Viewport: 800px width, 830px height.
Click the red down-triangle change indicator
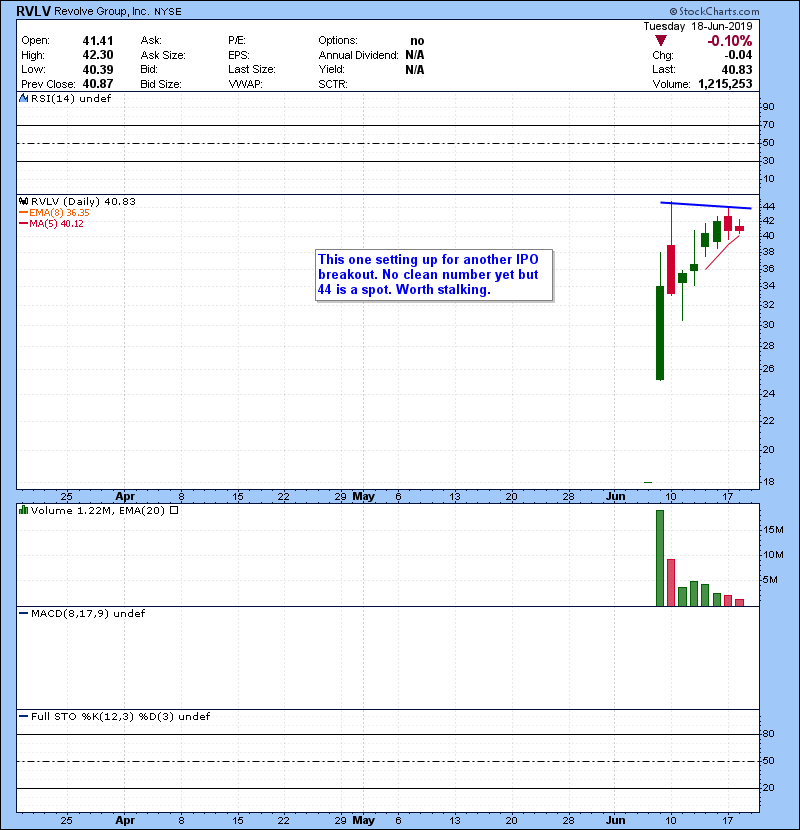point(660,41)
